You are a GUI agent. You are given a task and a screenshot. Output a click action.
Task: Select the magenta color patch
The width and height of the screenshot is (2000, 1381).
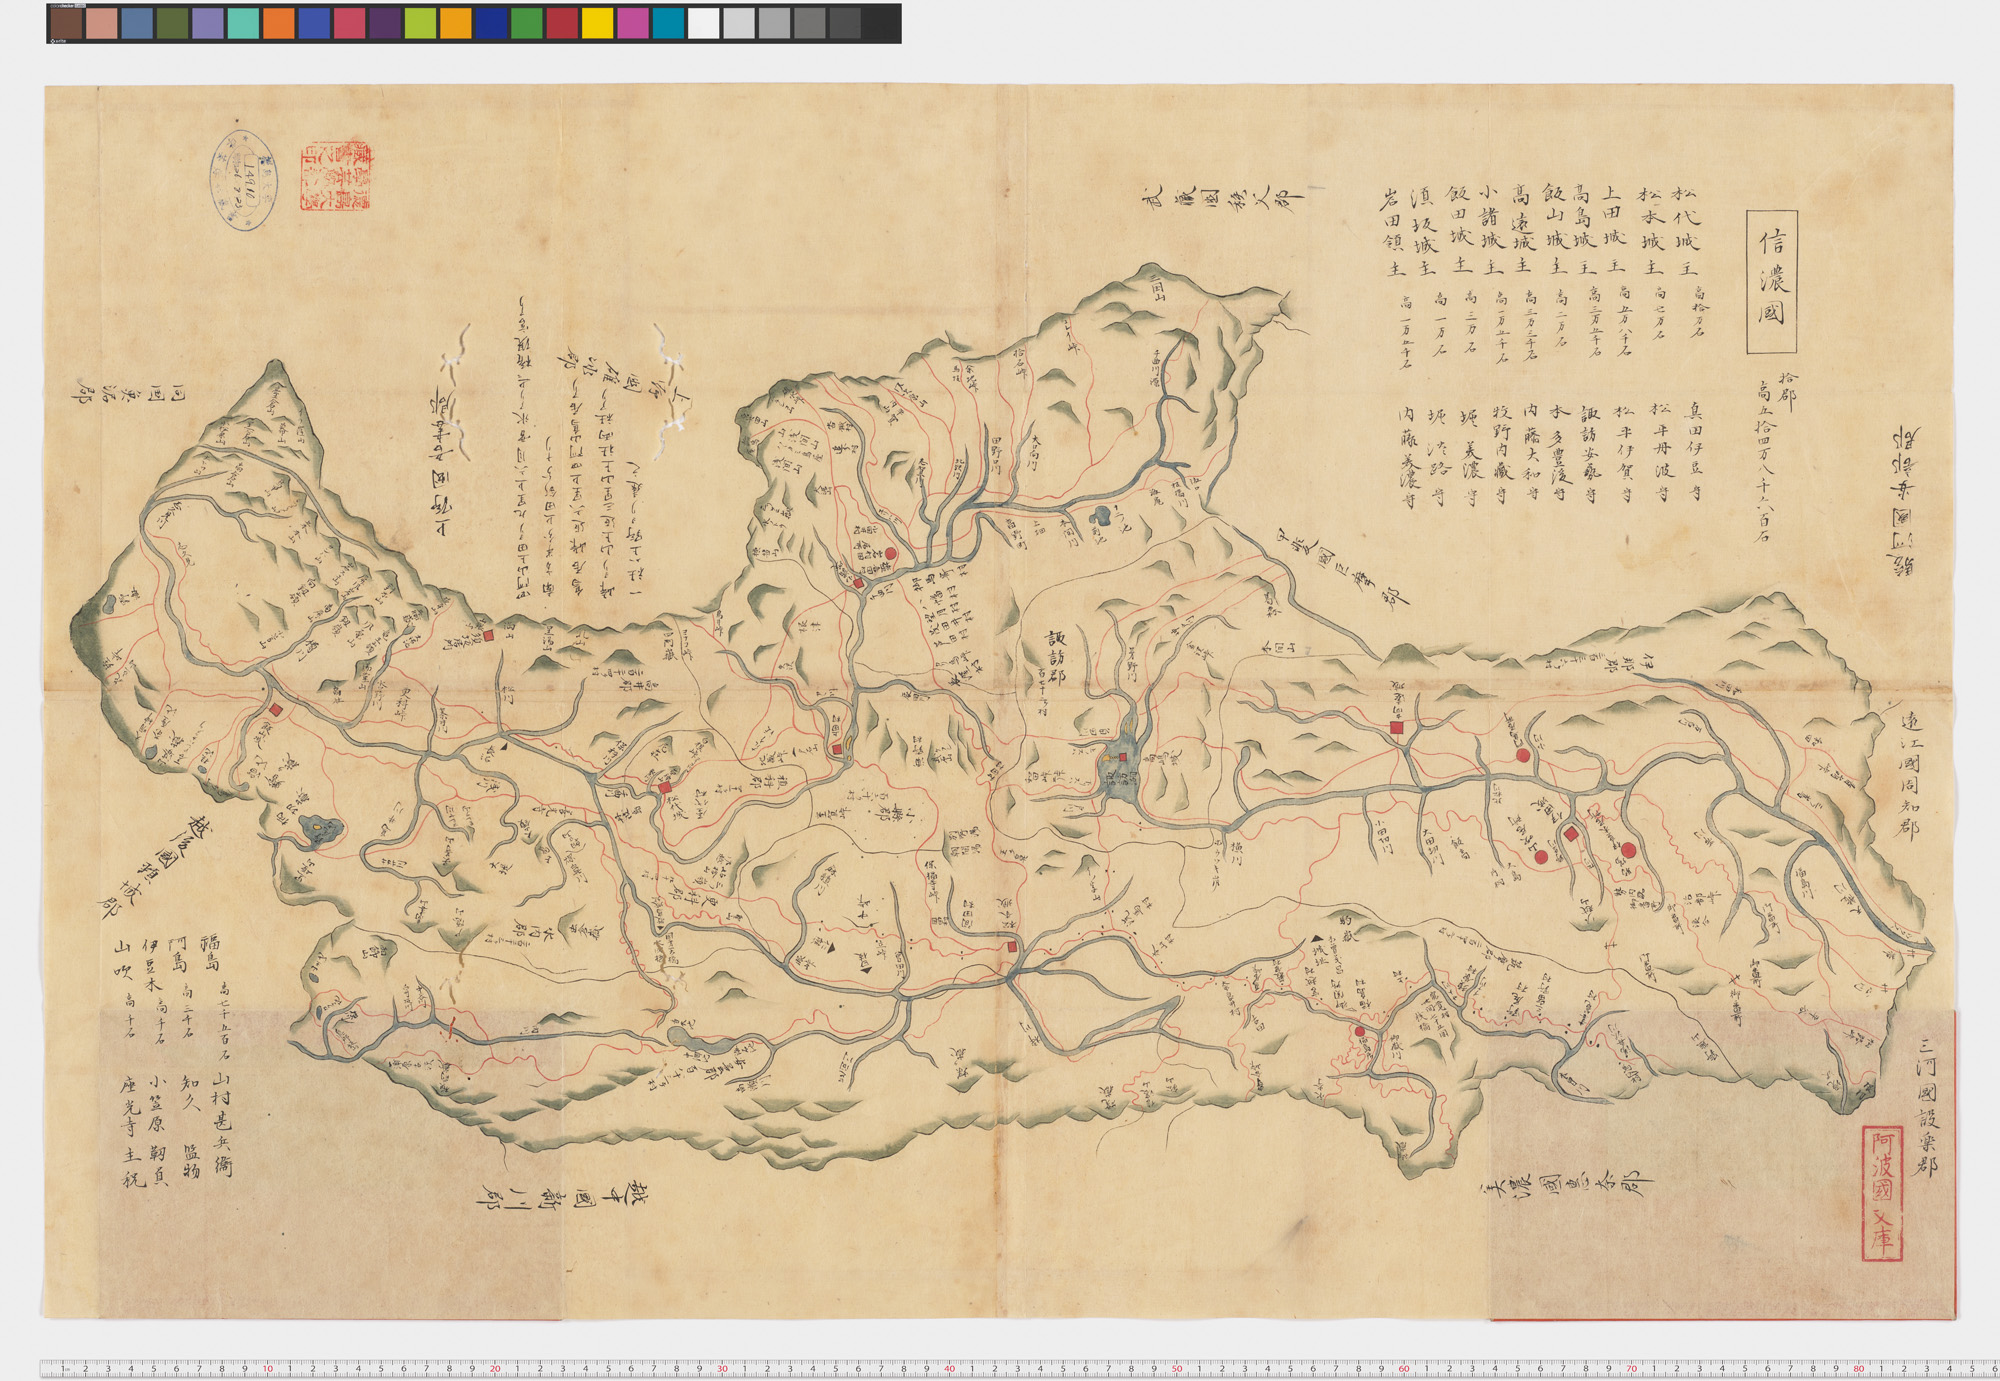pyautogui.click(x=632, y=24)
